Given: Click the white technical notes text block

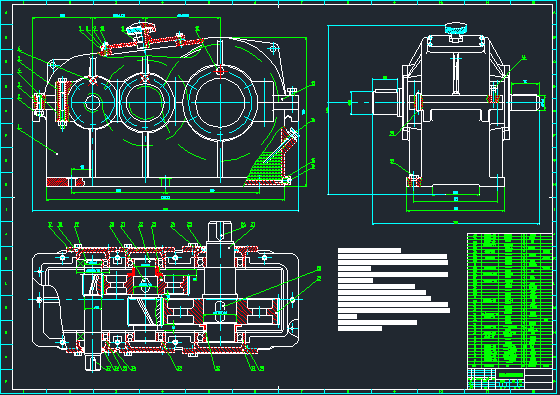Looking at the screenshot, I should click(394, 290).
